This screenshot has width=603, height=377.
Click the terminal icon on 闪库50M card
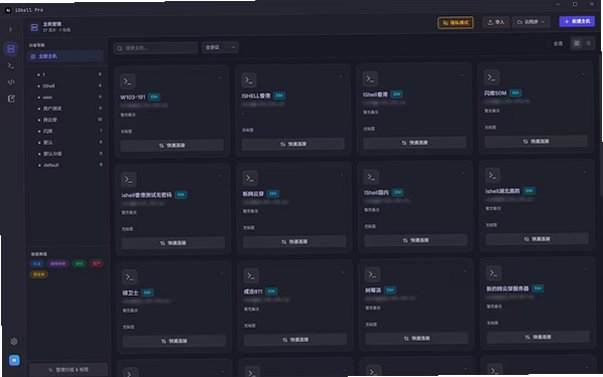click(x=491, y=77)
